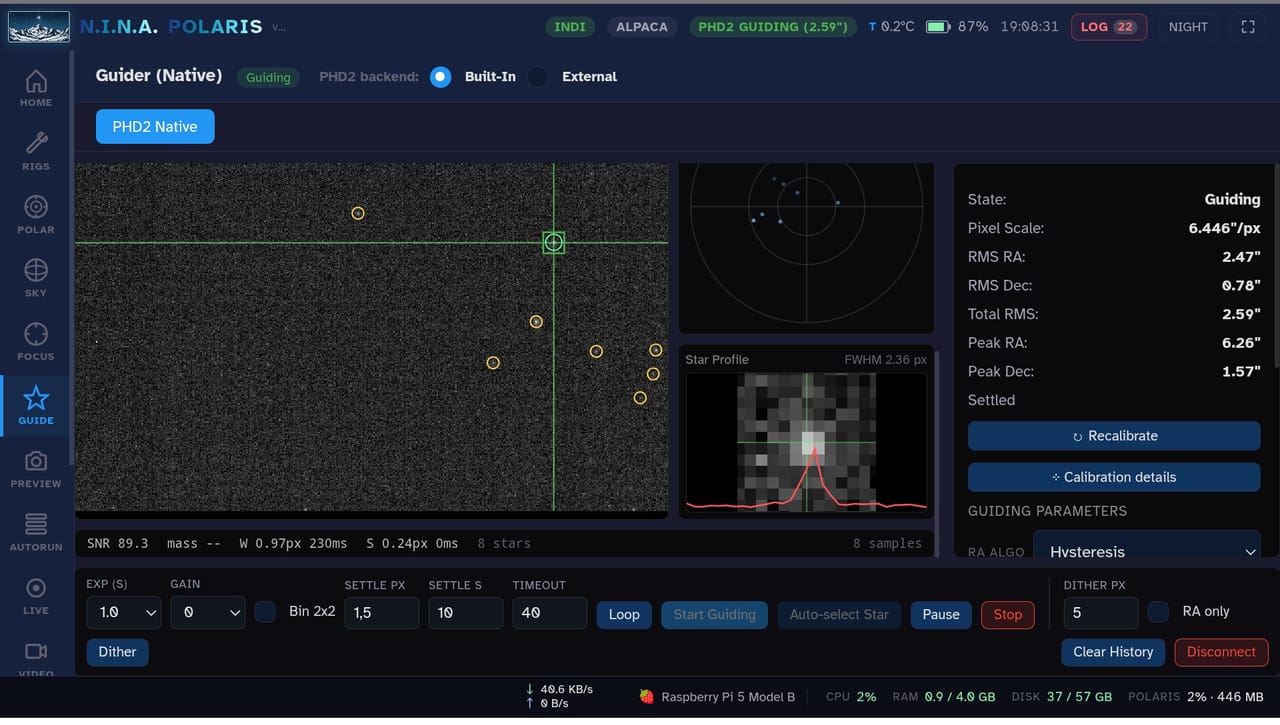Open the Autorun stack icon
This screenshot has width=1280, height=725.
36,532
